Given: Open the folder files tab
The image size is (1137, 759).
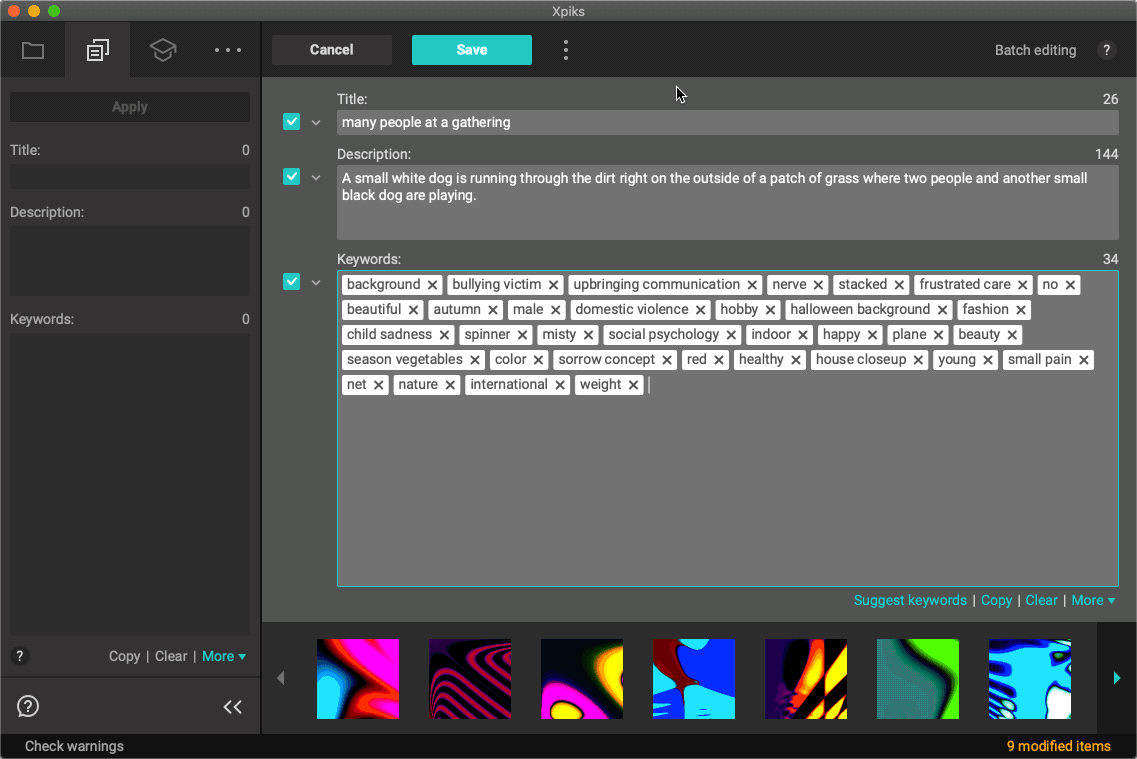Looking at the screenshot, I should (33, 50).
